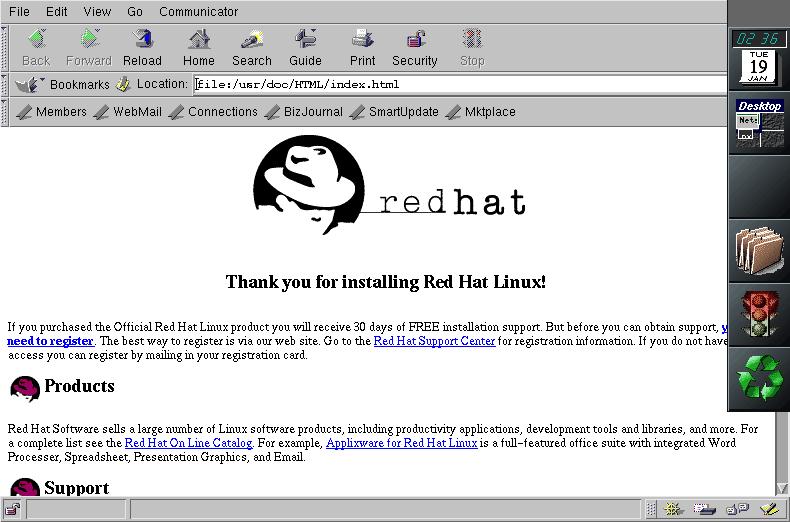
Task: Open the Red Hat Support Center link
Action: click(x=434, y=341)
